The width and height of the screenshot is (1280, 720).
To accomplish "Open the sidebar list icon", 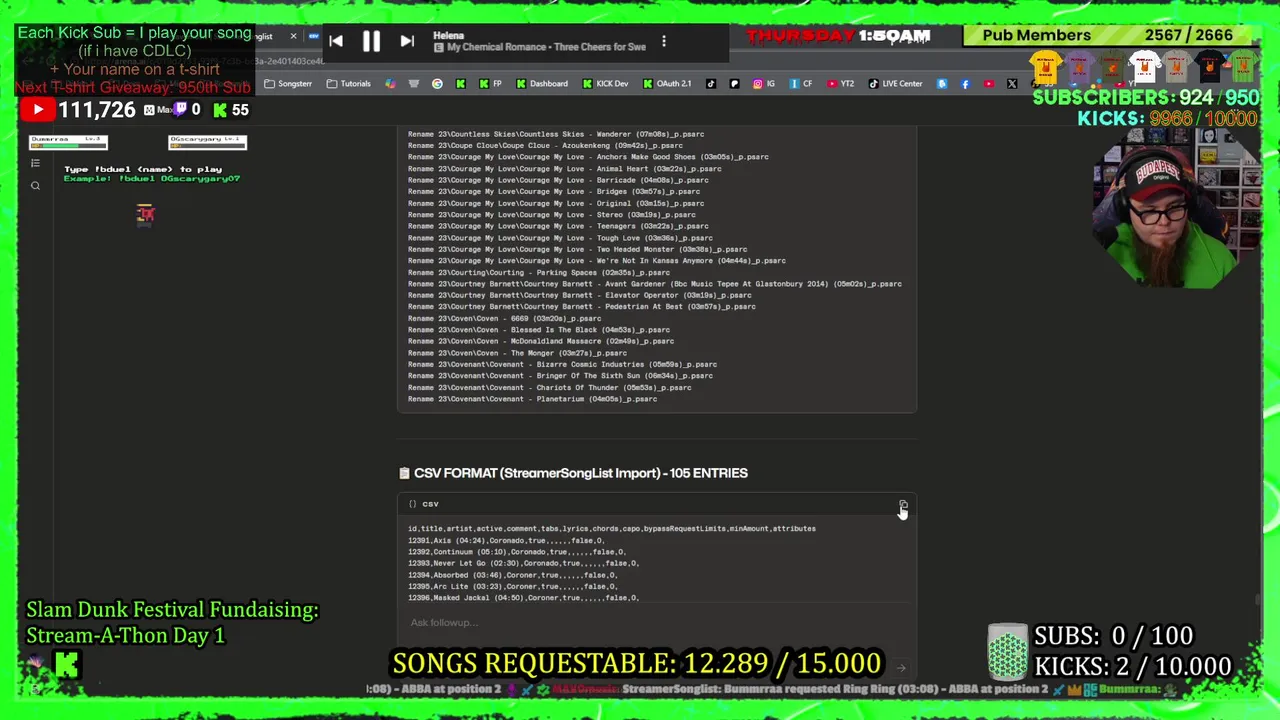I will [x=35, y=163].
